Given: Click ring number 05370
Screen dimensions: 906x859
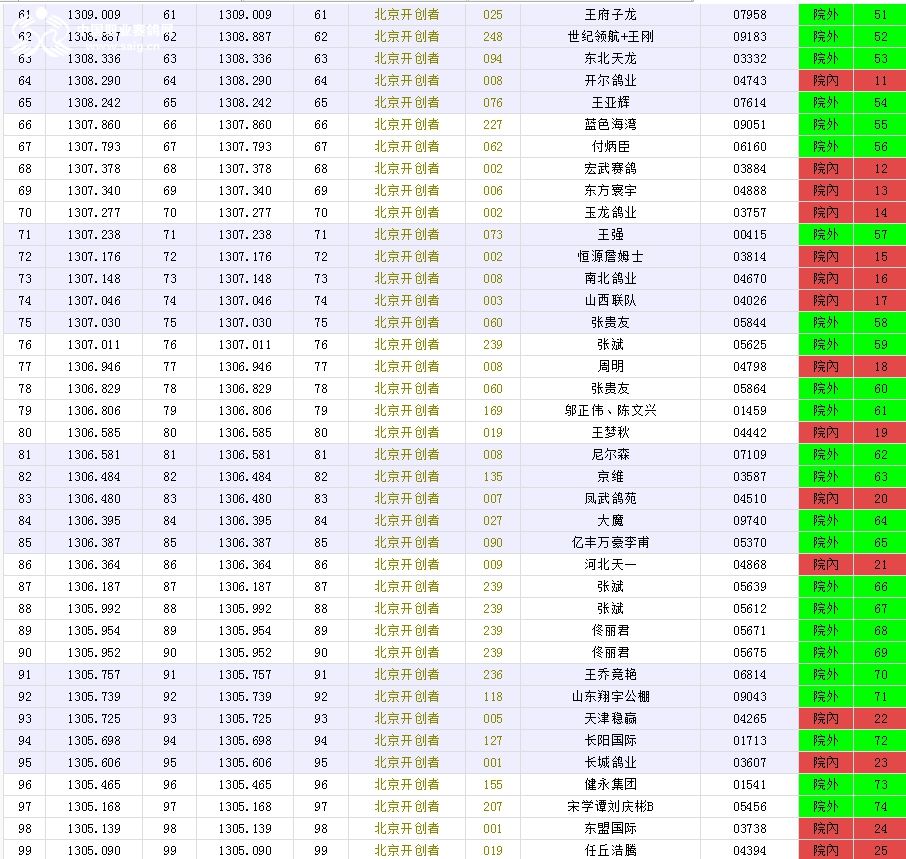Looking at the screenshot, I should (749, 543).
